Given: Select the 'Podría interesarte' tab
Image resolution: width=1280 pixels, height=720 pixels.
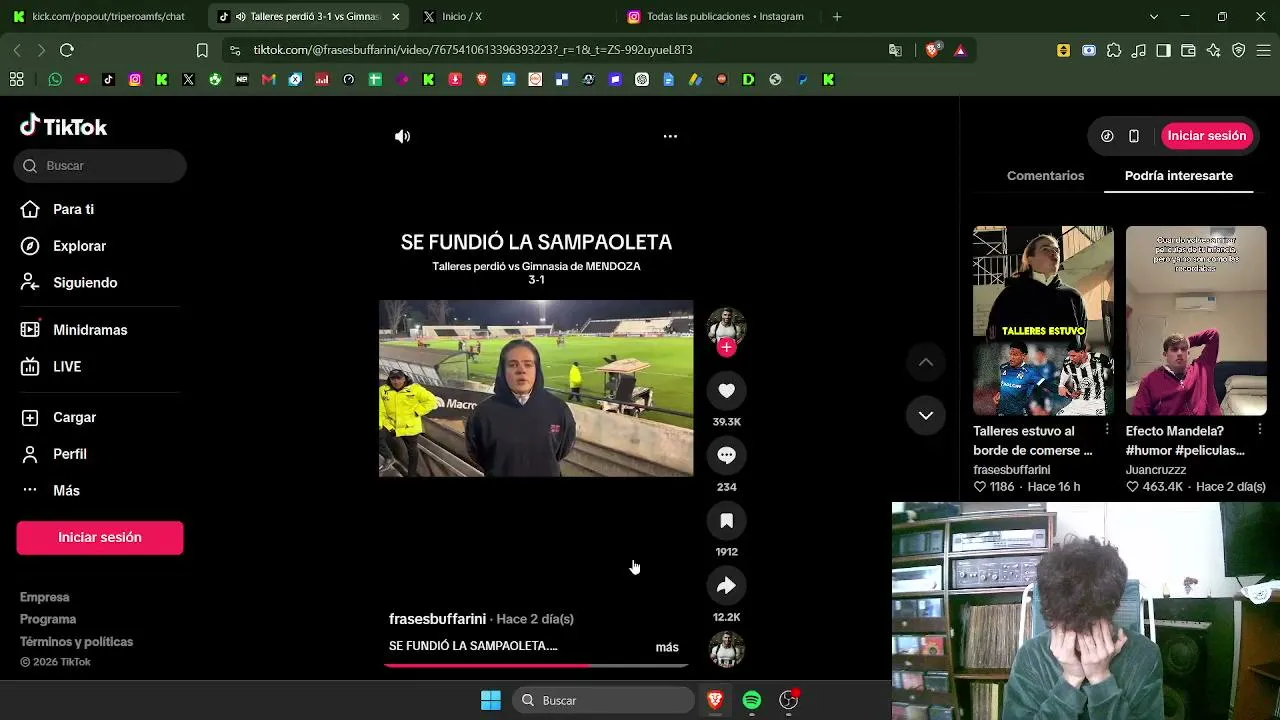Looking at the screenshot, I should point(1179,176).
